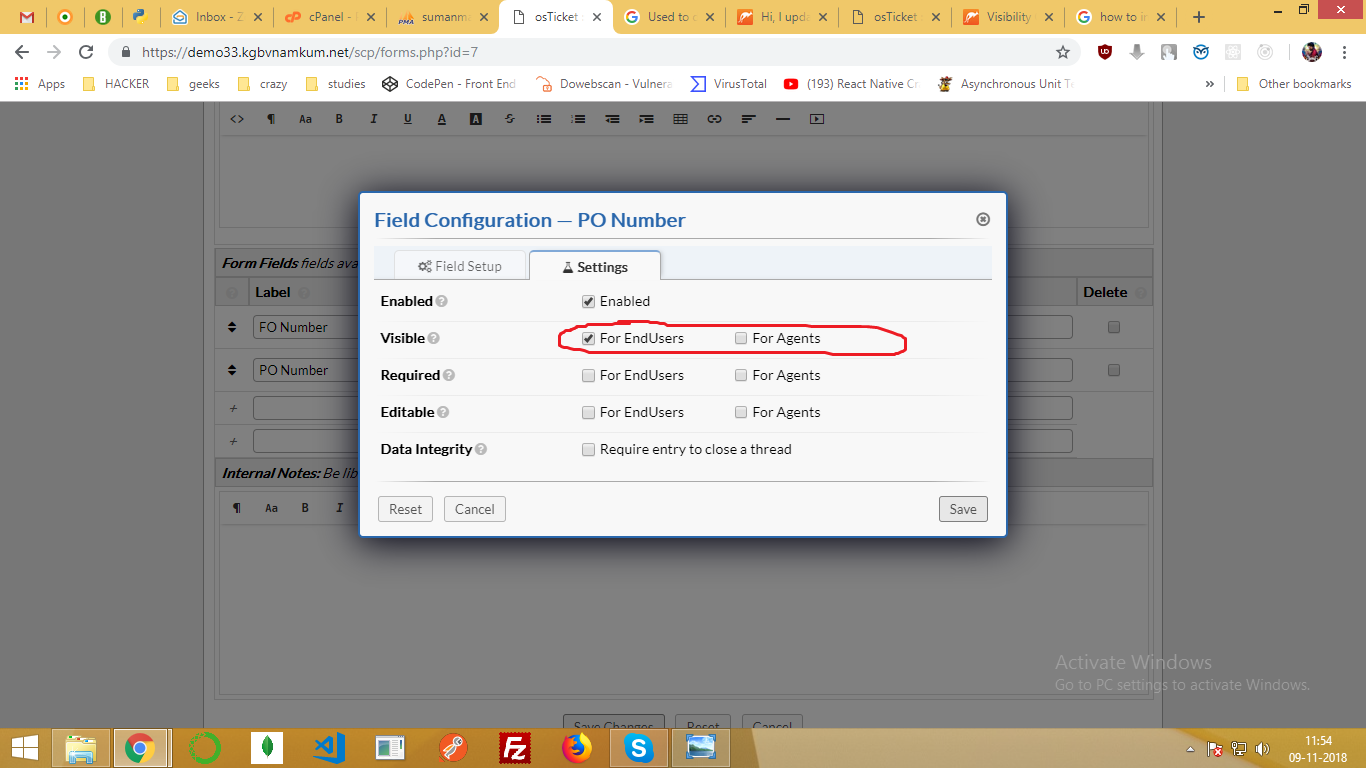Open the HTML code view icon
The width and height of the screenshot is (1366, 768).
pyautogui.click(x=236, y=118)
